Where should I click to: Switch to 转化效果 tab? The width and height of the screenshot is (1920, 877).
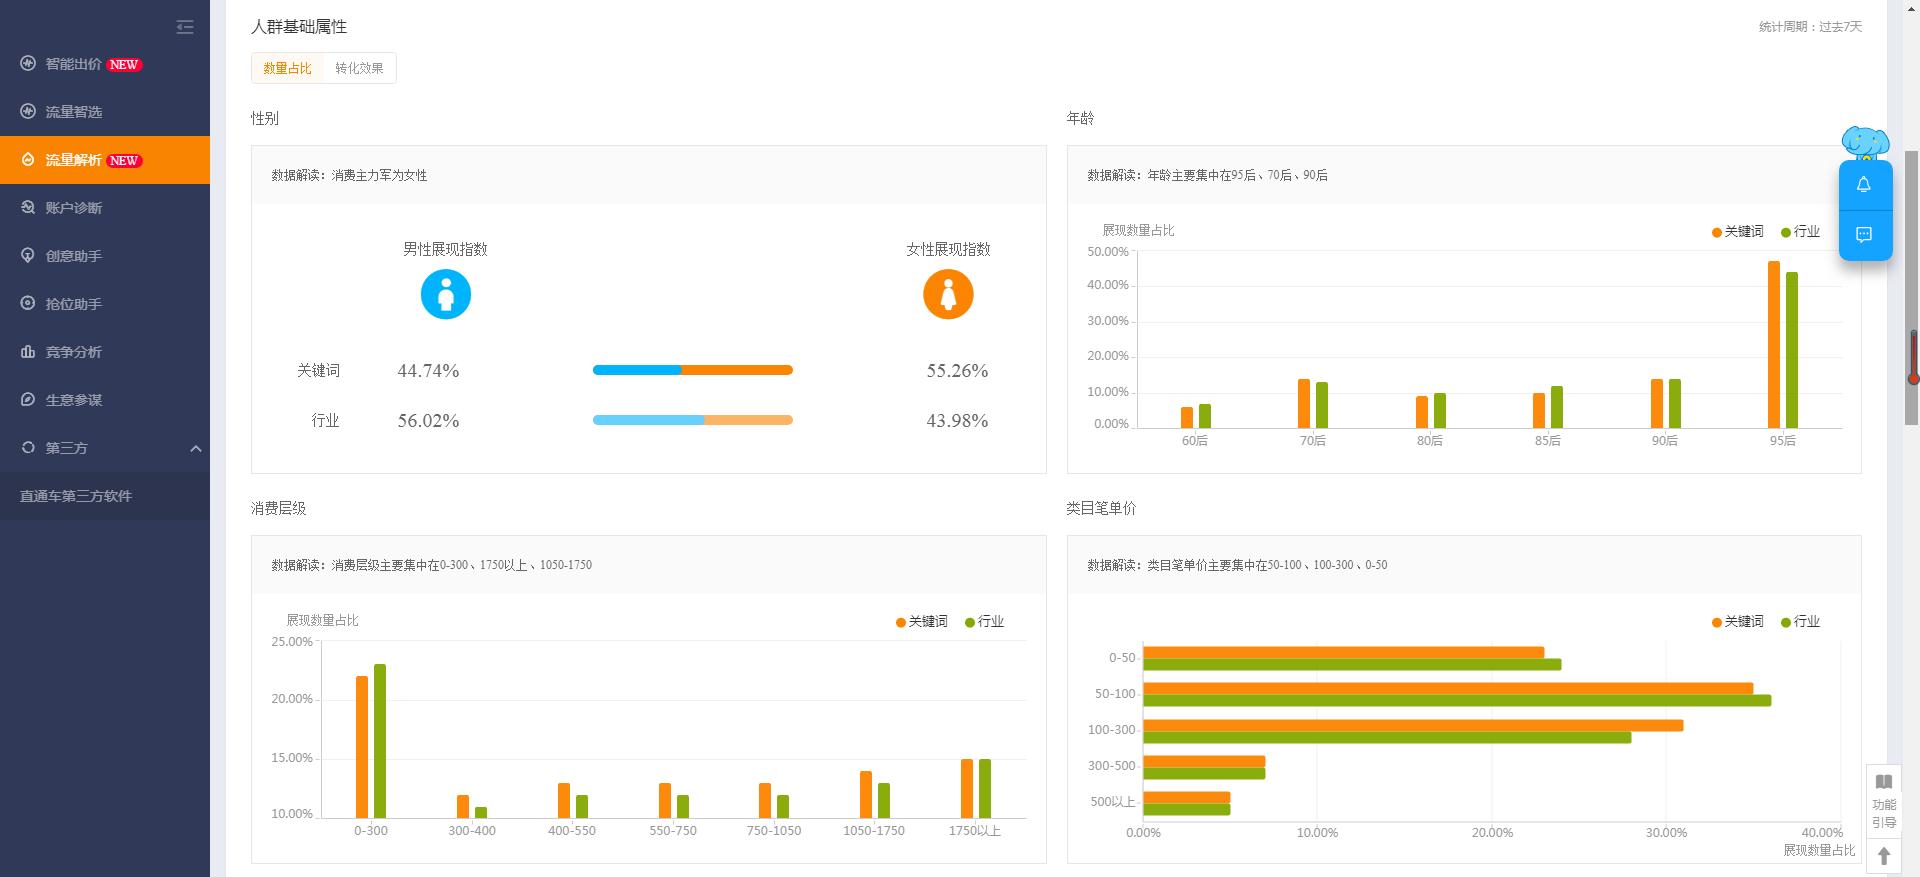coord(359,68)
